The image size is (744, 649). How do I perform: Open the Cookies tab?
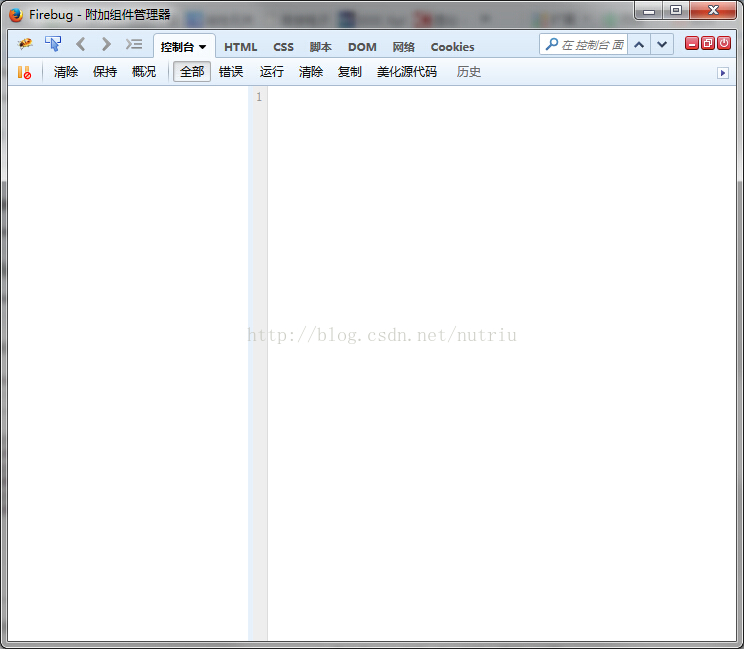pos(452,47)
